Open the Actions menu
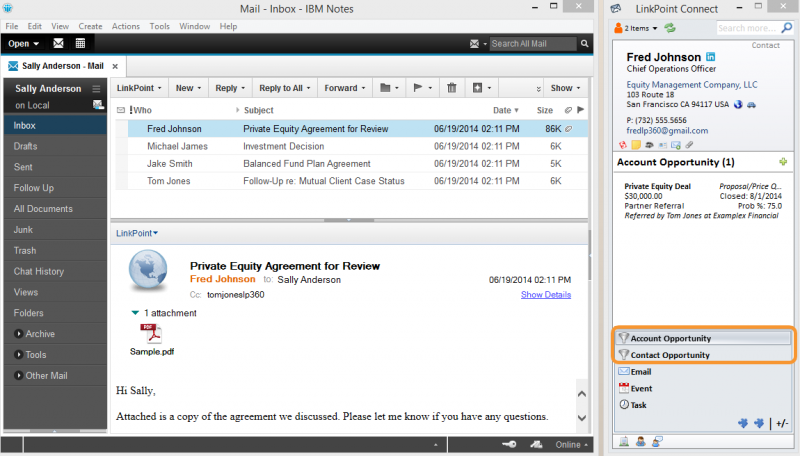 coord(126,26)
